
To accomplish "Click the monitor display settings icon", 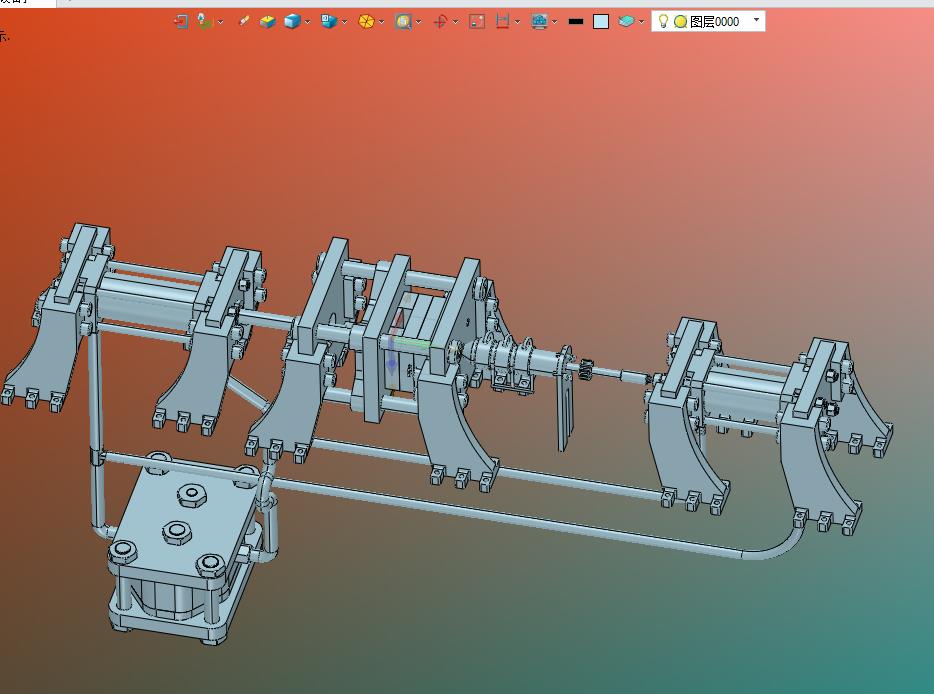I will point(539,22).
